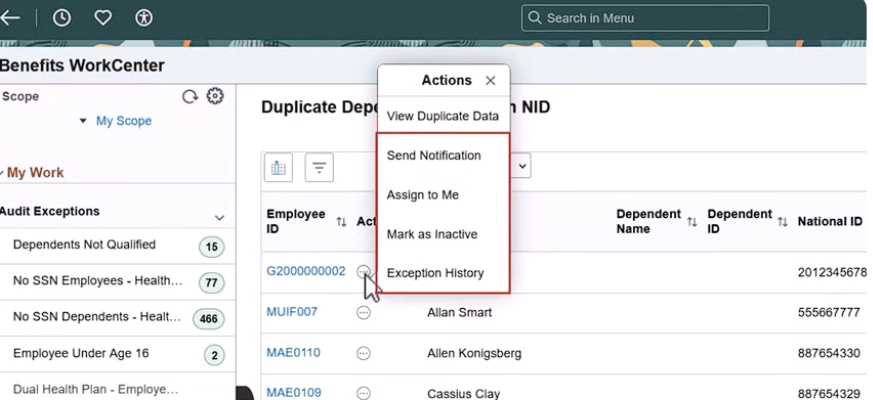Expand the My Scope triangle
Image resolution: width=873 pixels, height=400 pixels.
(83, 121)
